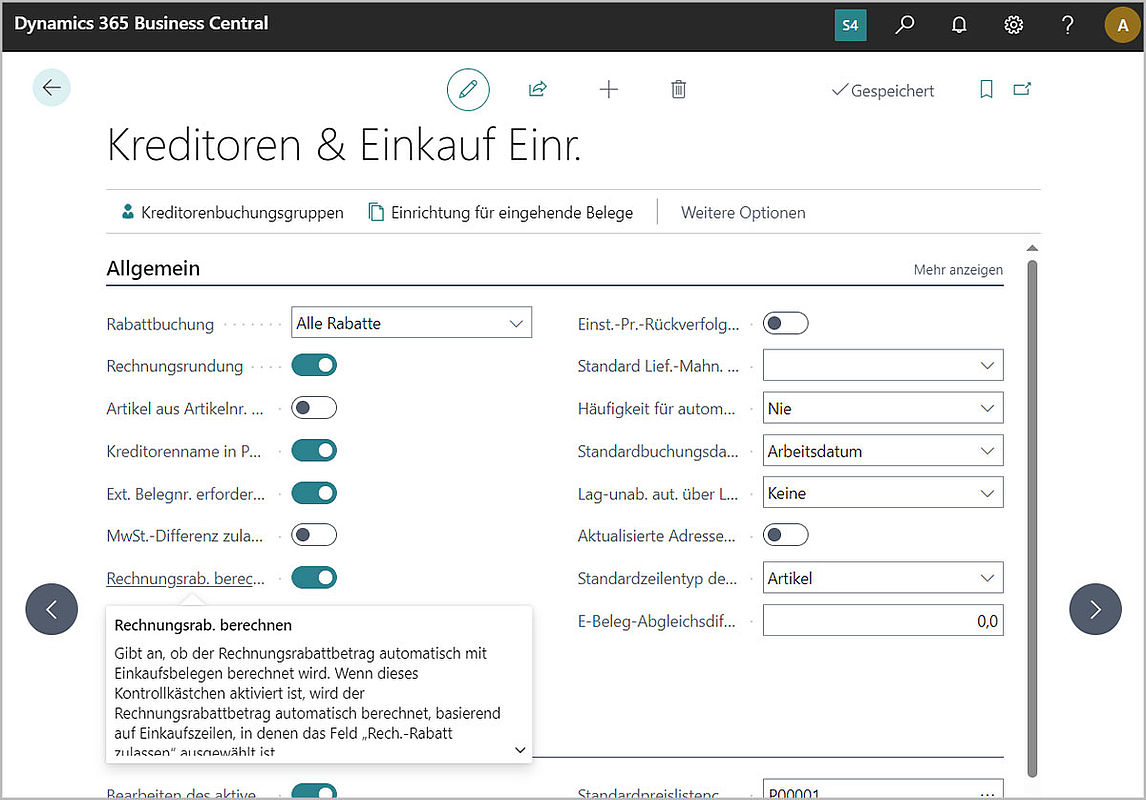Toggle Ext. Belegnr. erforder... switch
This screenshot has width=1146, height=800.
coord(314,493)
